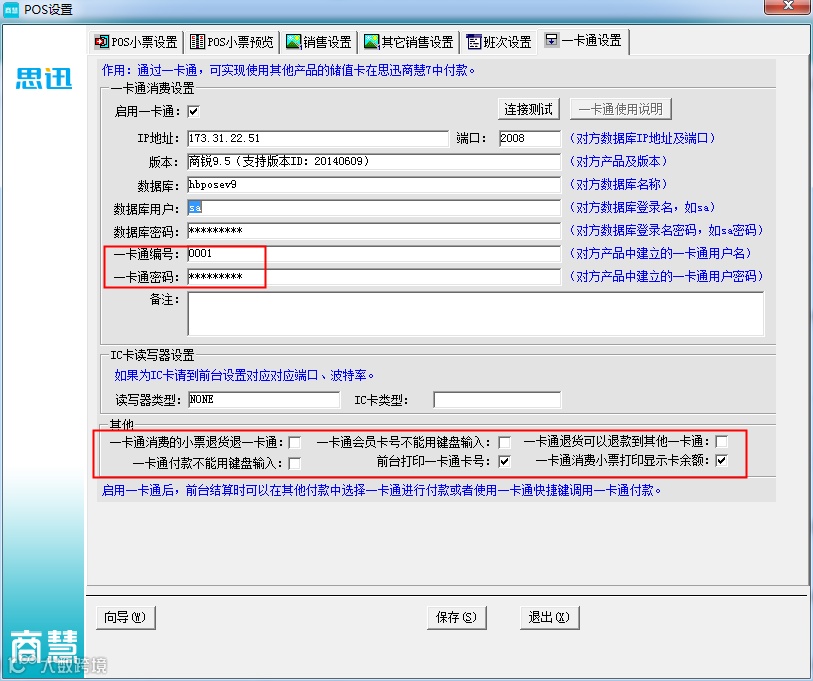Click the 端口 field showing 2008
The height and width of the screenshot is (681, 813).
coord(529,138)
